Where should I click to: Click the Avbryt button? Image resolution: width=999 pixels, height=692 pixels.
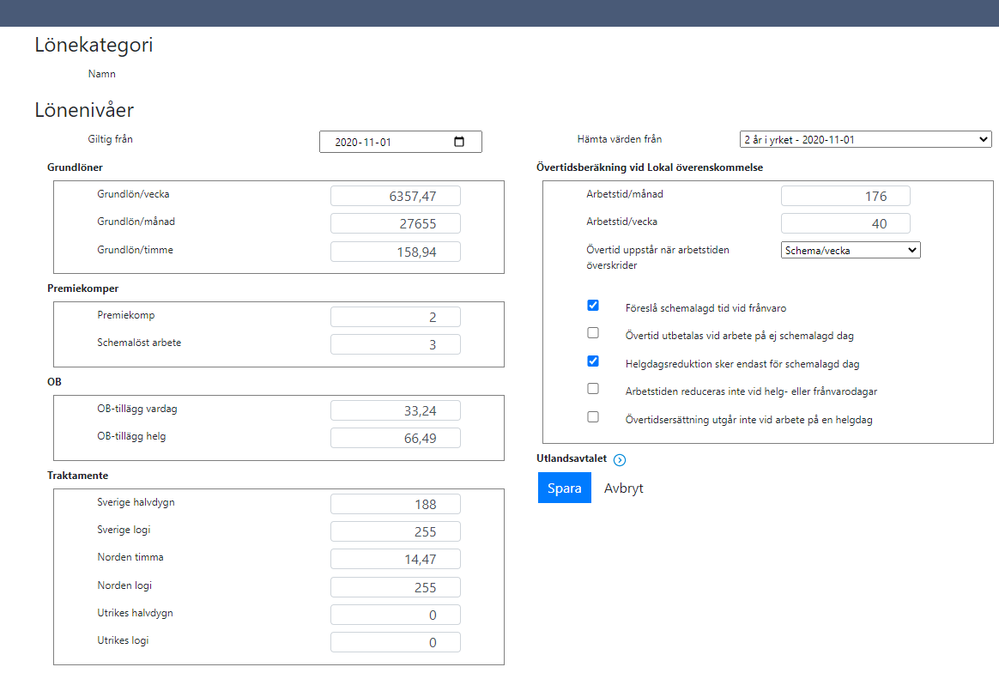click(623, 488)
